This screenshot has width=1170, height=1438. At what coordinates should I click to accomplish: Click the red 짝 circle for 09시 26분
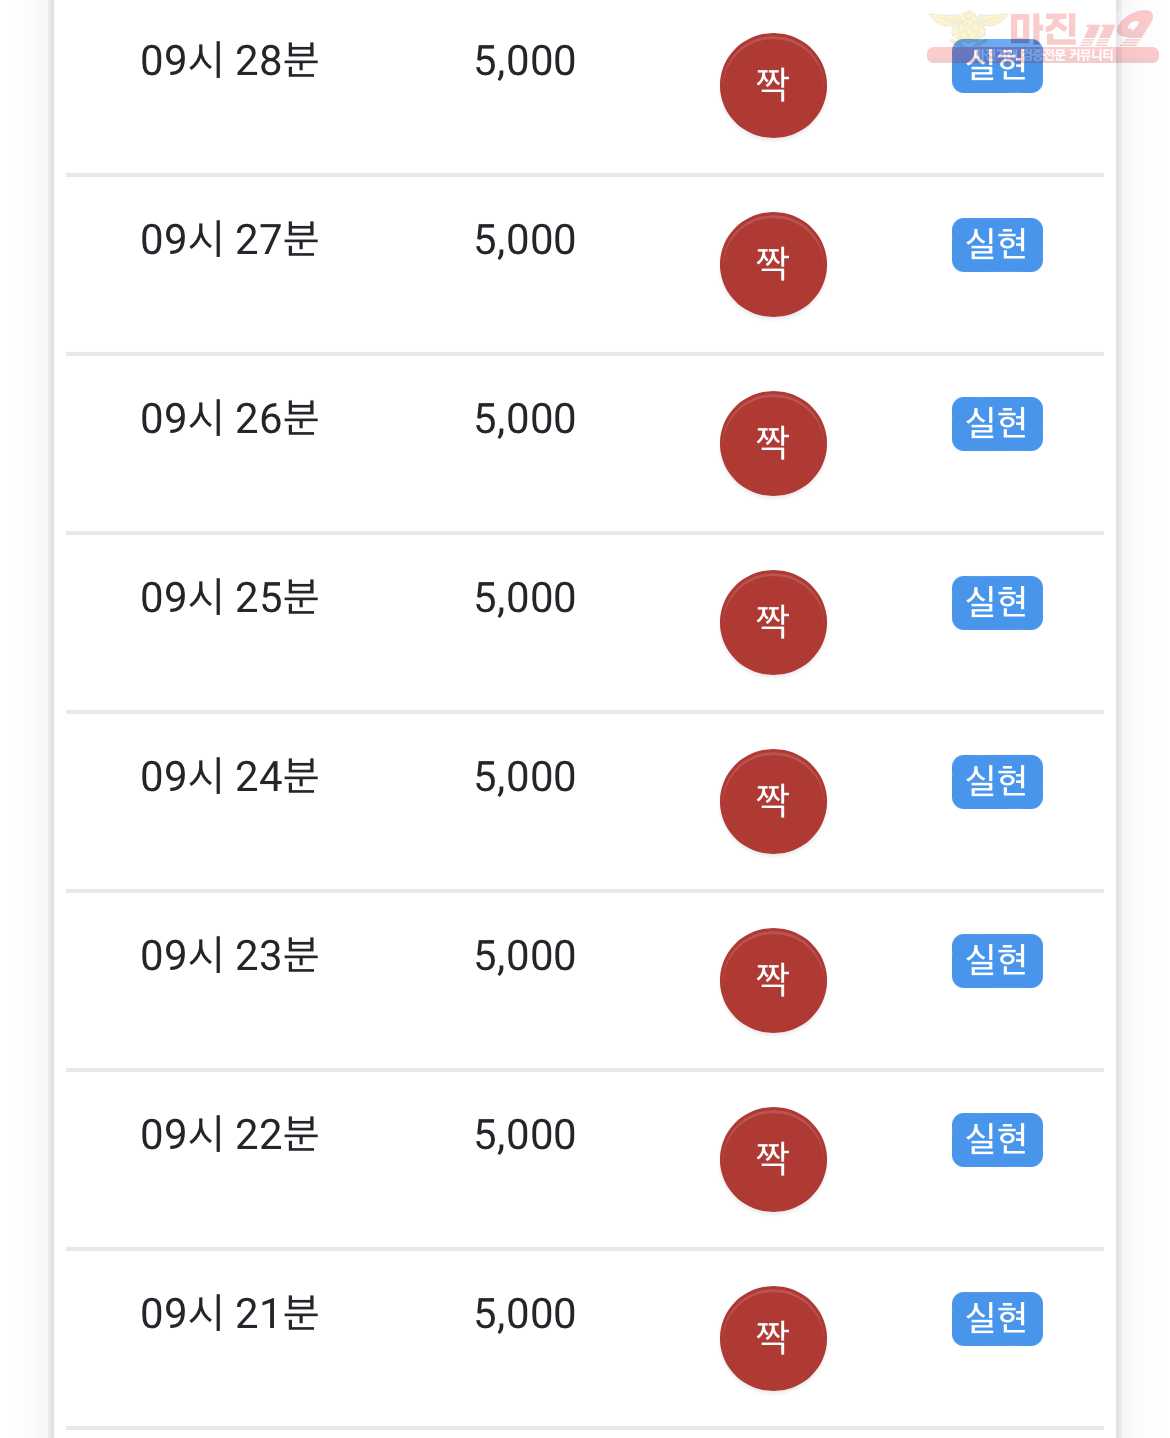(x=773, y=444)
